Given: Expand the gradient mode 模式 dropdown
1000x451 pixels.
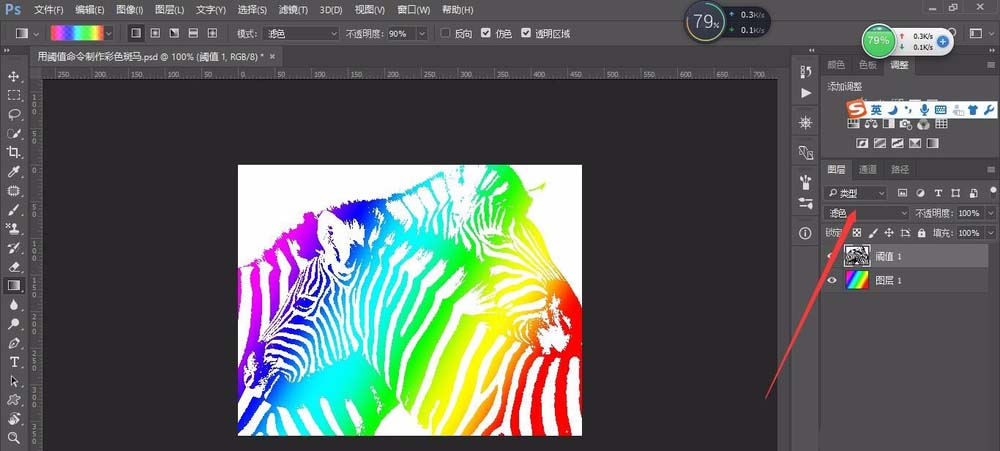Looking at the screenshot, I should (x=301, y=33).
